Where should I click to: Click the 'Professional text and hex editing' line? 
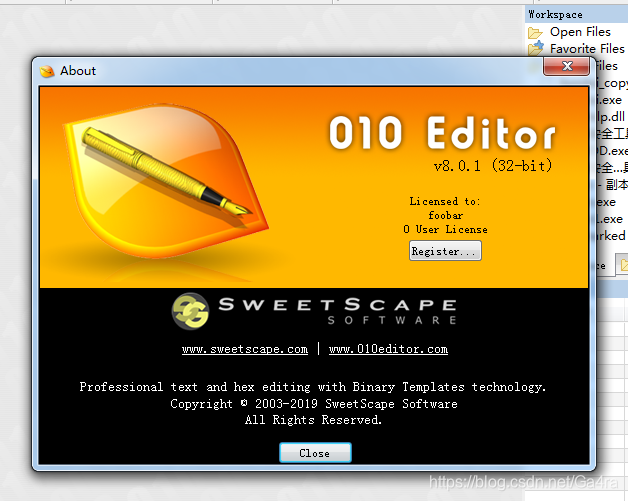coord(312,387)
